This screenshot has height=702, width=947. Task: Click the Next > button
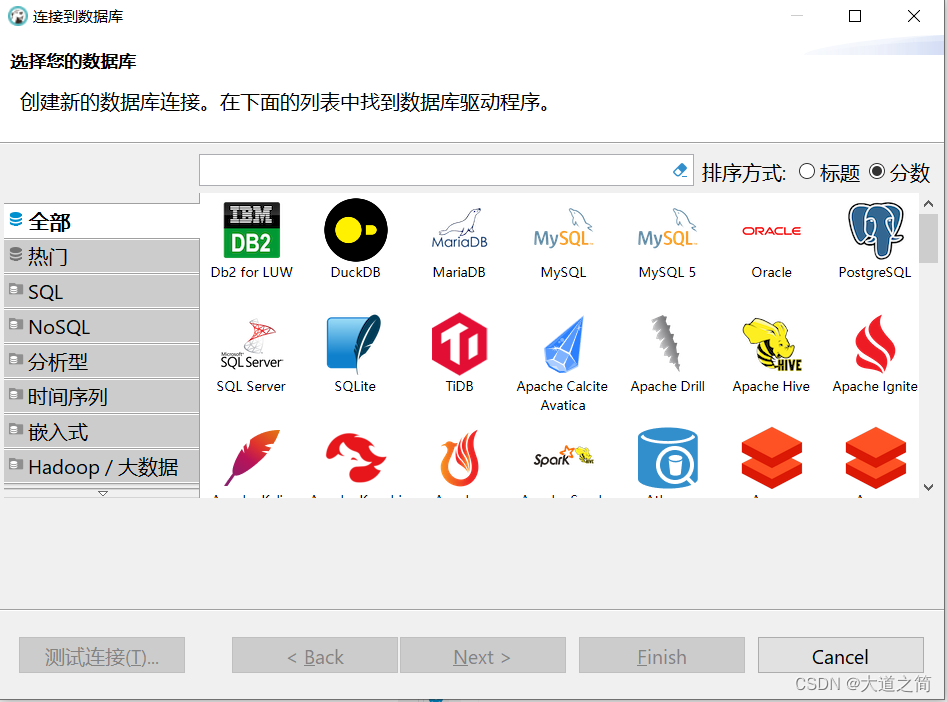(x=483, y=655)
